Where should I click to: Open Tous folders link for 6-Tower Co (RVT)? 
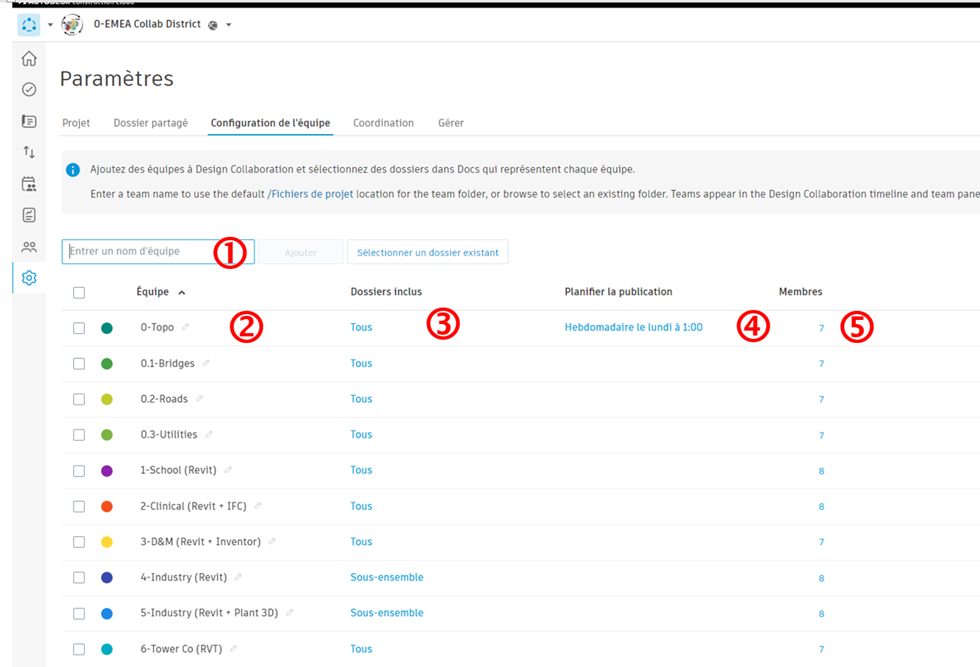pyautogui.click(x=361, y=649)
